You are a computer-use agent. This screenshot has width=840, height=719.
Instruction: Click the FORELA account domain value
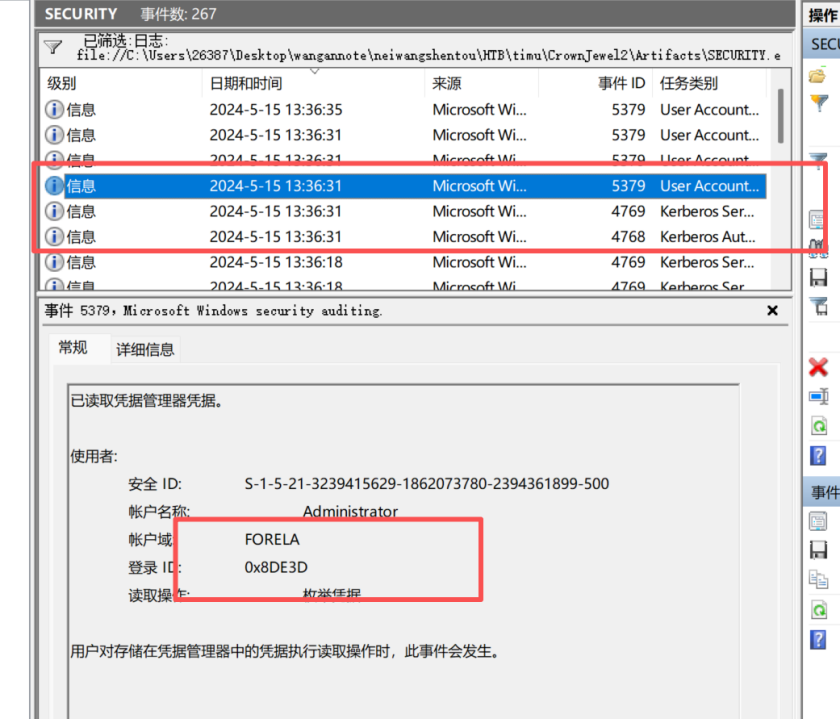[x=272, y=540]
